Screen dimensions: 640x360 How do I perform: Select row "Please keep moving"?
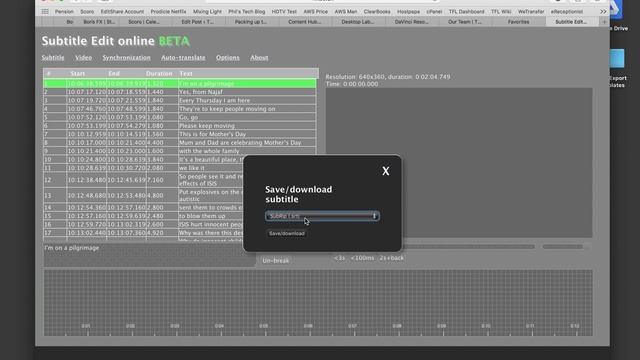[180, 126]
